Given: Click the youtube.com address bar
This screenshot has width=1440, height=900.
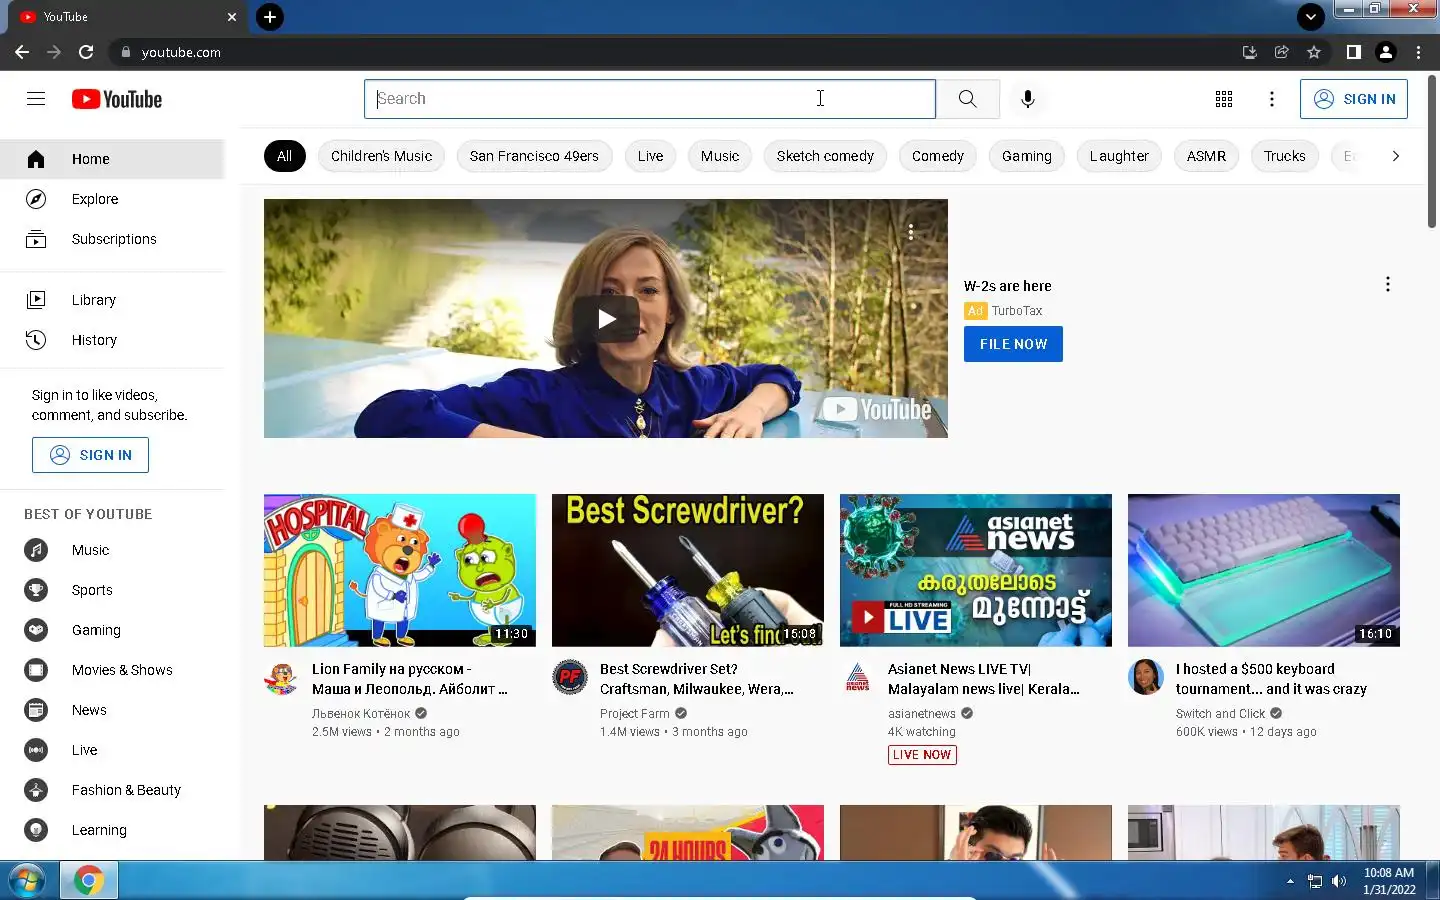Looking at the screenshot, I should pos(670,52).
